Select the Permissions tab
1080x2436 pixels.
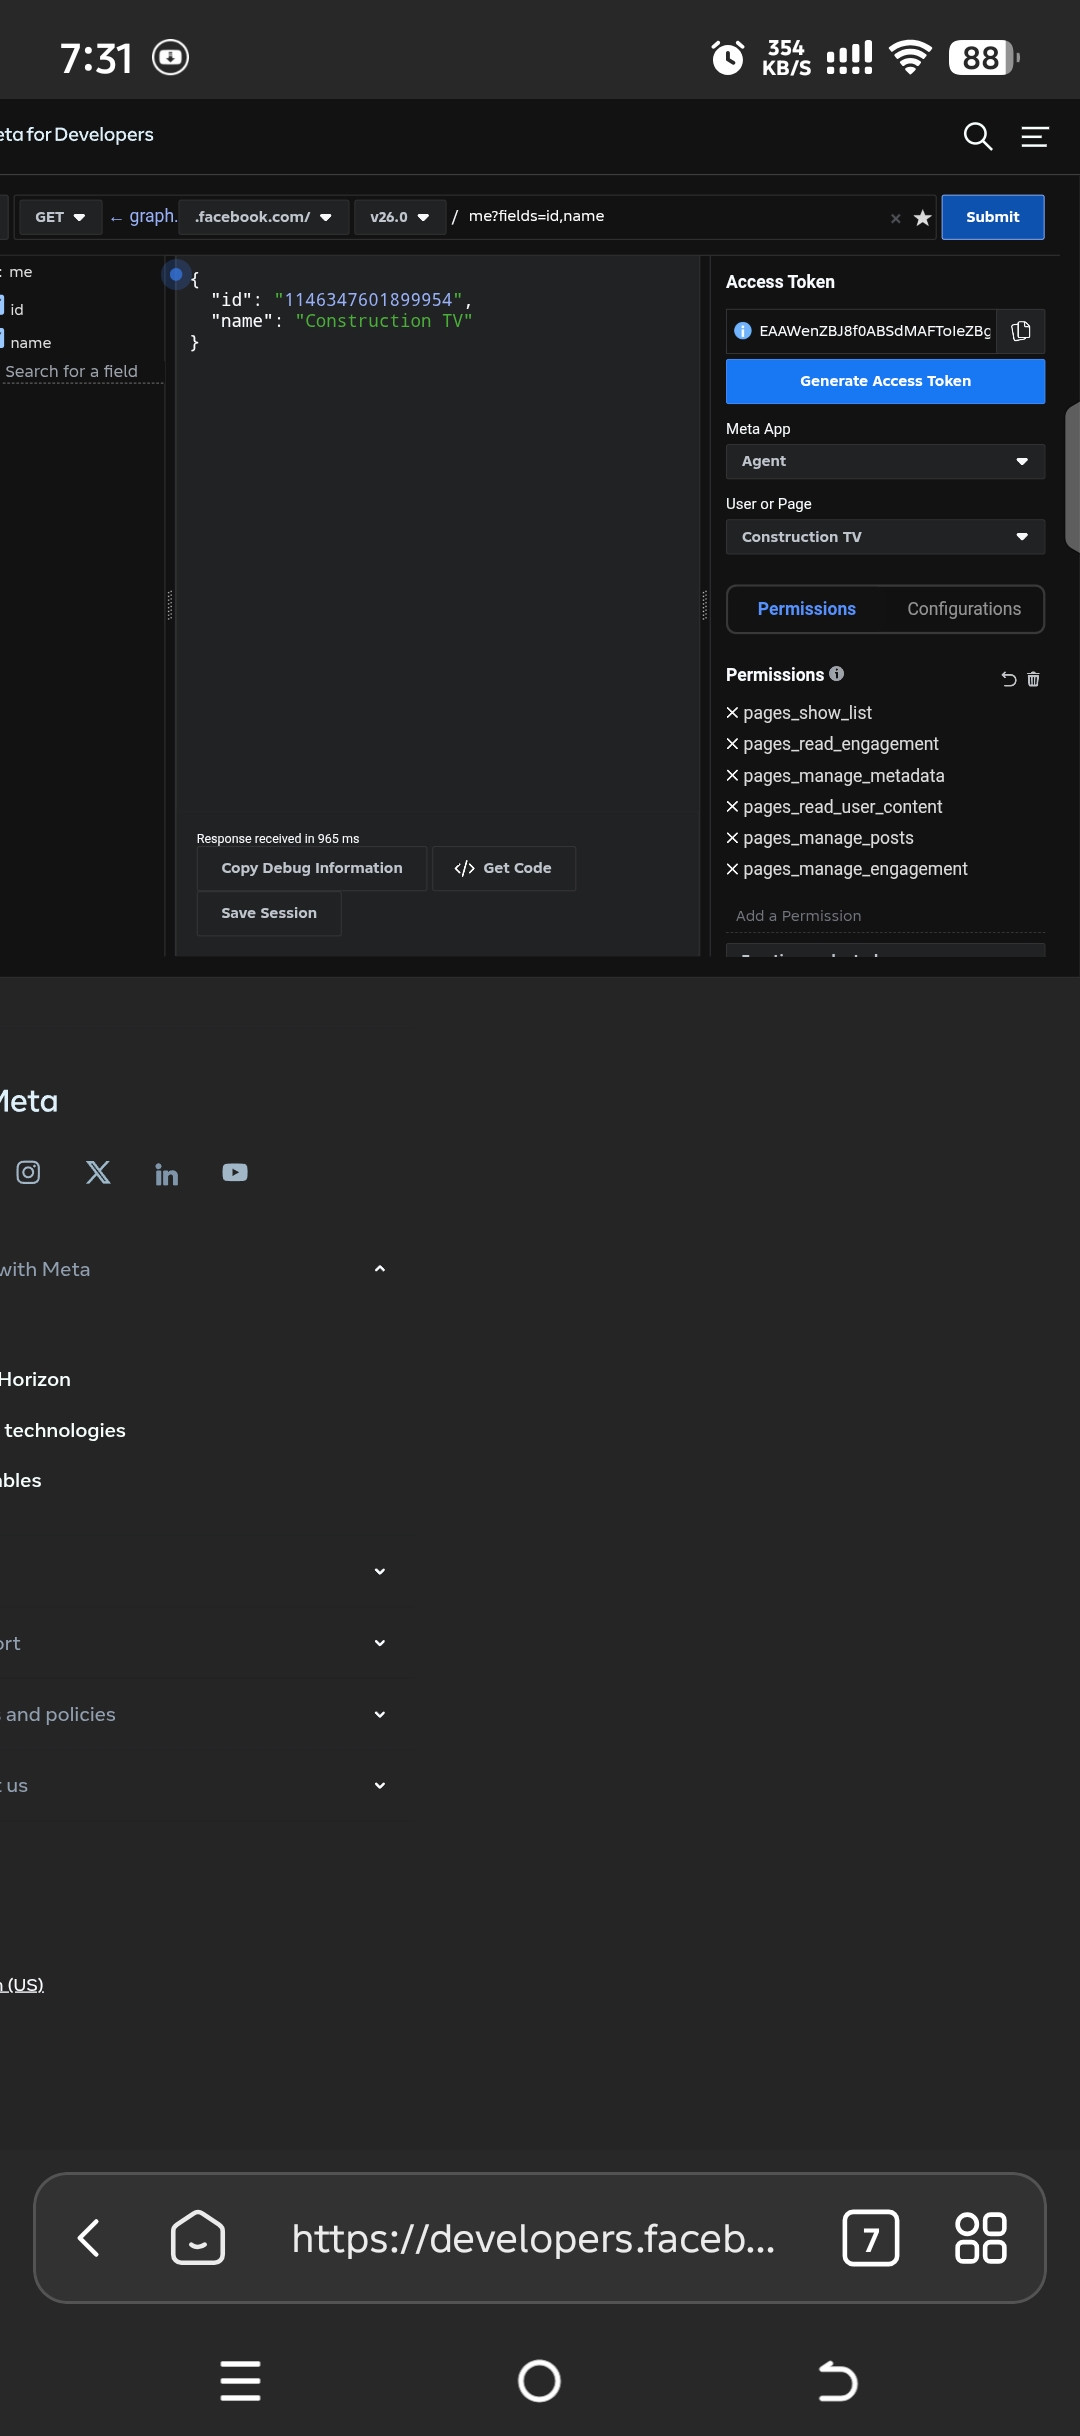coord(806,609)
